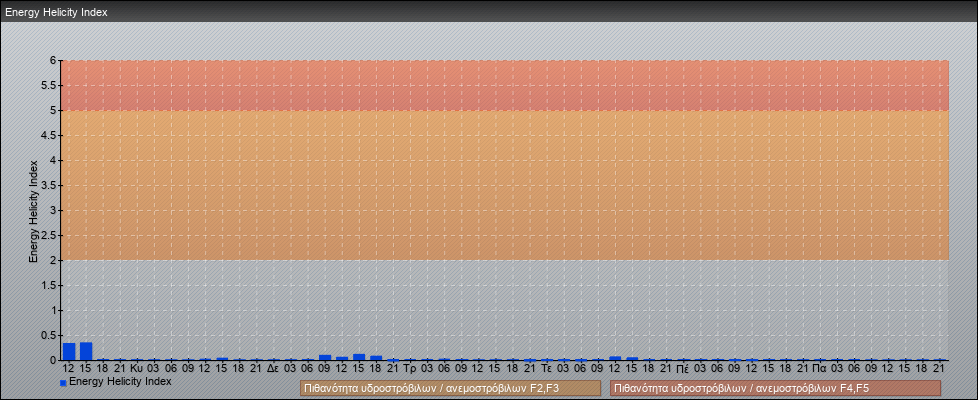The image size is (978, 400).
Task: Click the Energy Helicity Index panel title
Action: tap(57, 12)
